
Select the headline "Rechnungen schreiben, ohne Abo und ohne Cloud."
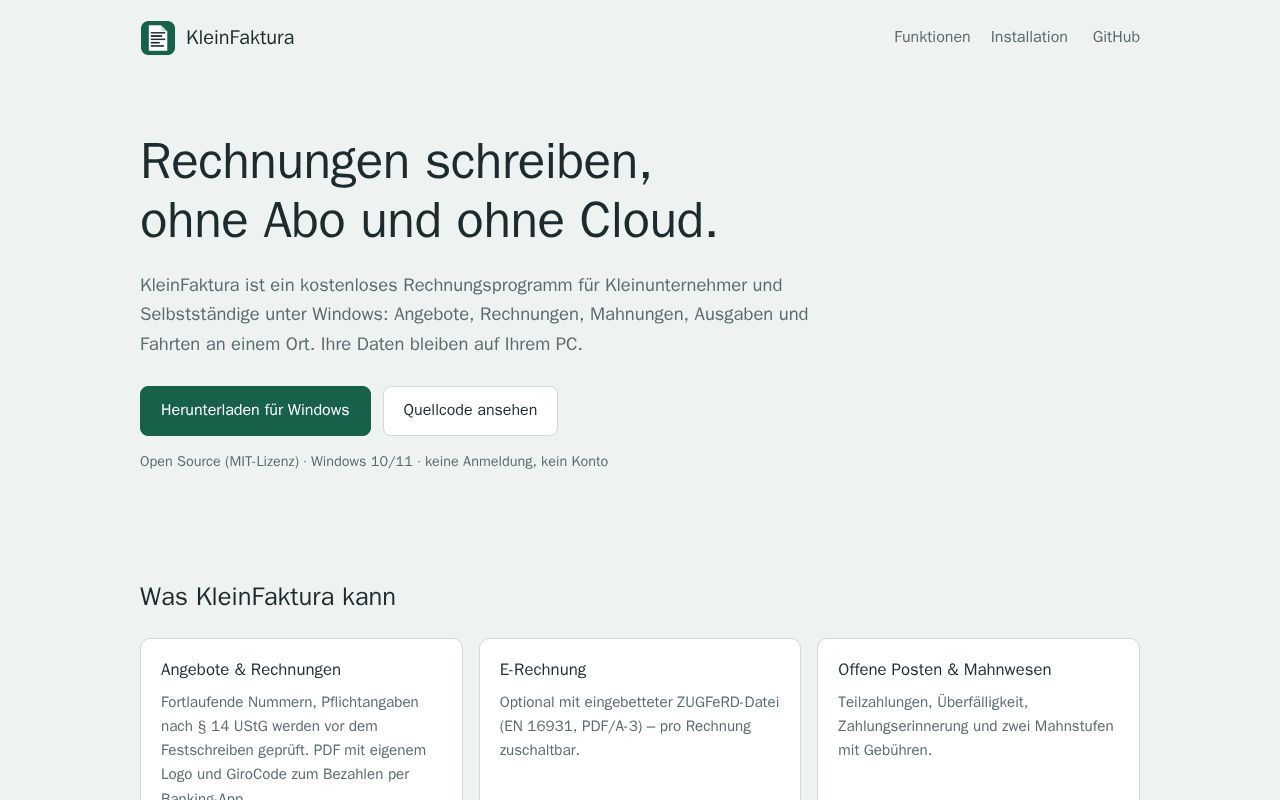429,190
